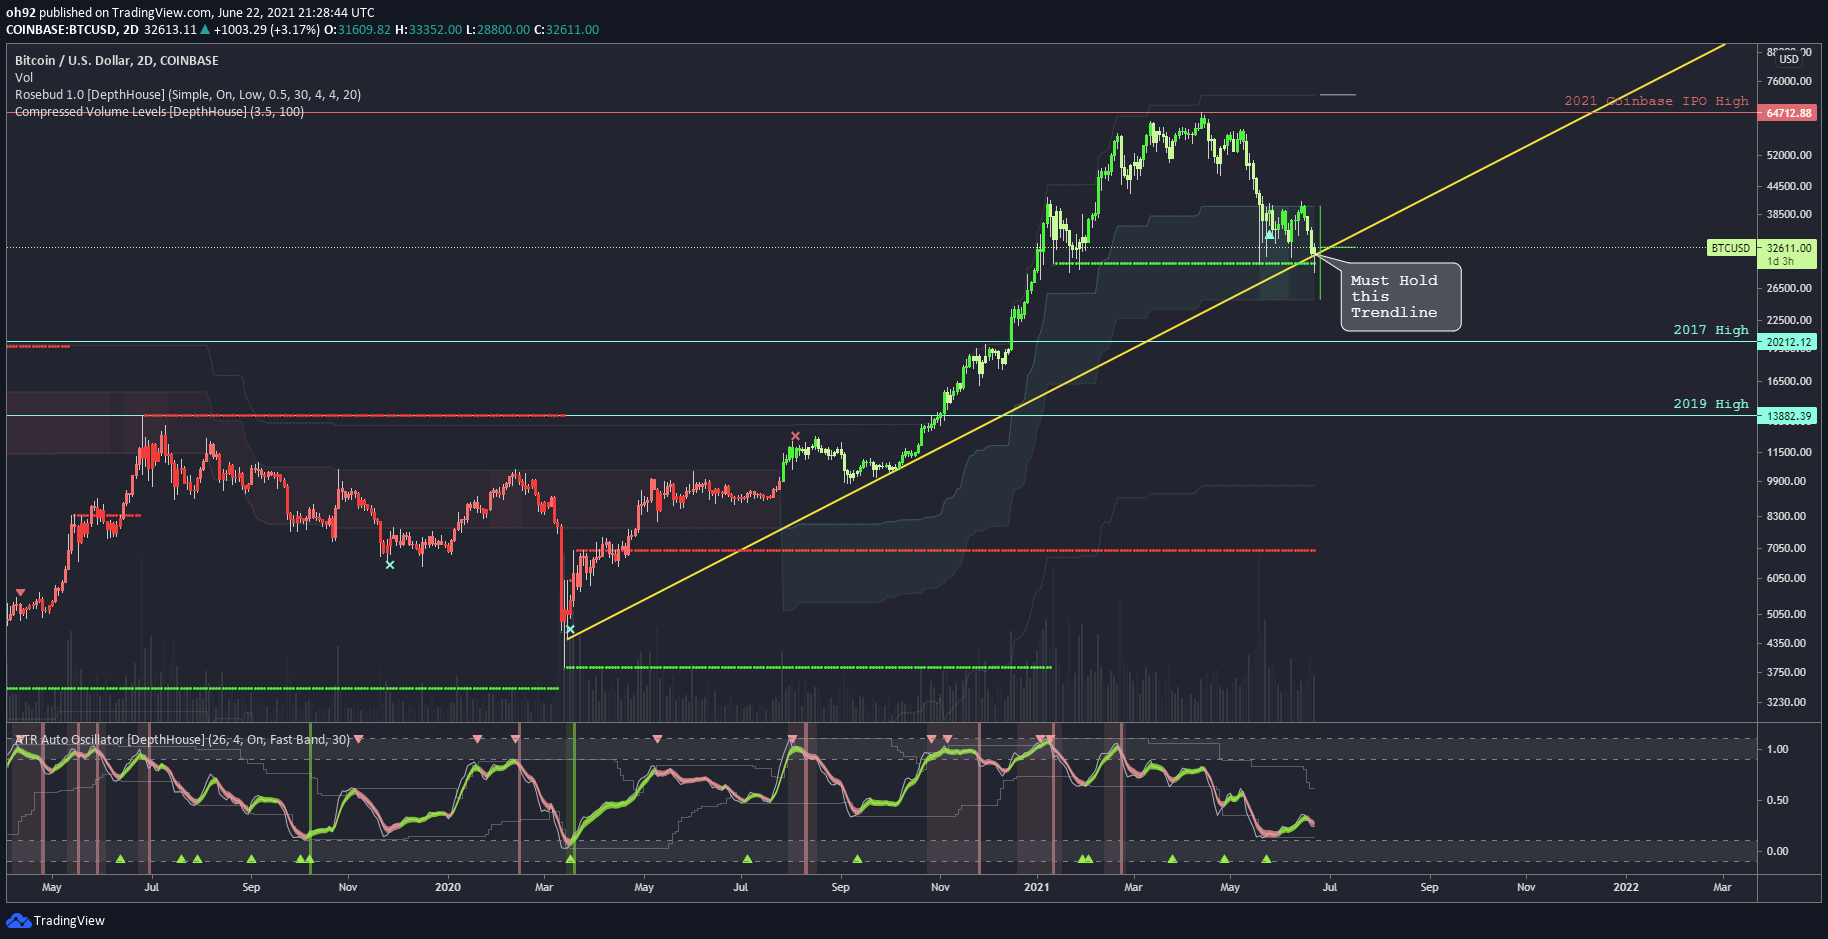This screenshot has height=939, width=1828.
Task: Click the 32611.00 current price tag
Action: click(1788, 248)
